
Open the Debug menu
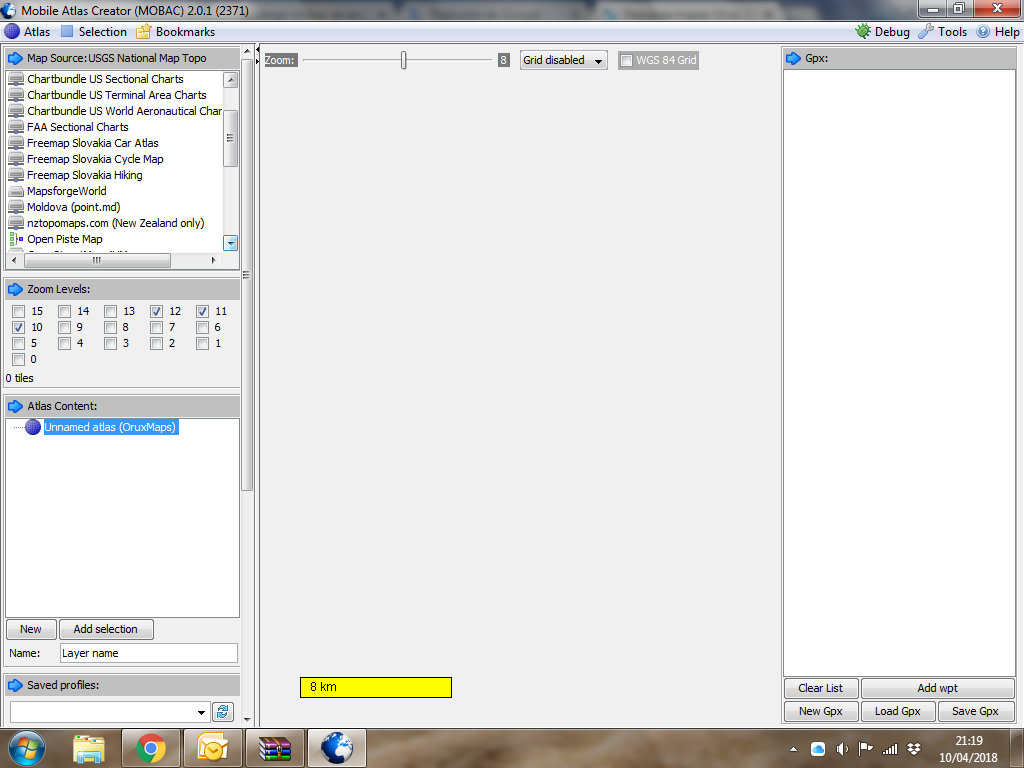(882, 31)
